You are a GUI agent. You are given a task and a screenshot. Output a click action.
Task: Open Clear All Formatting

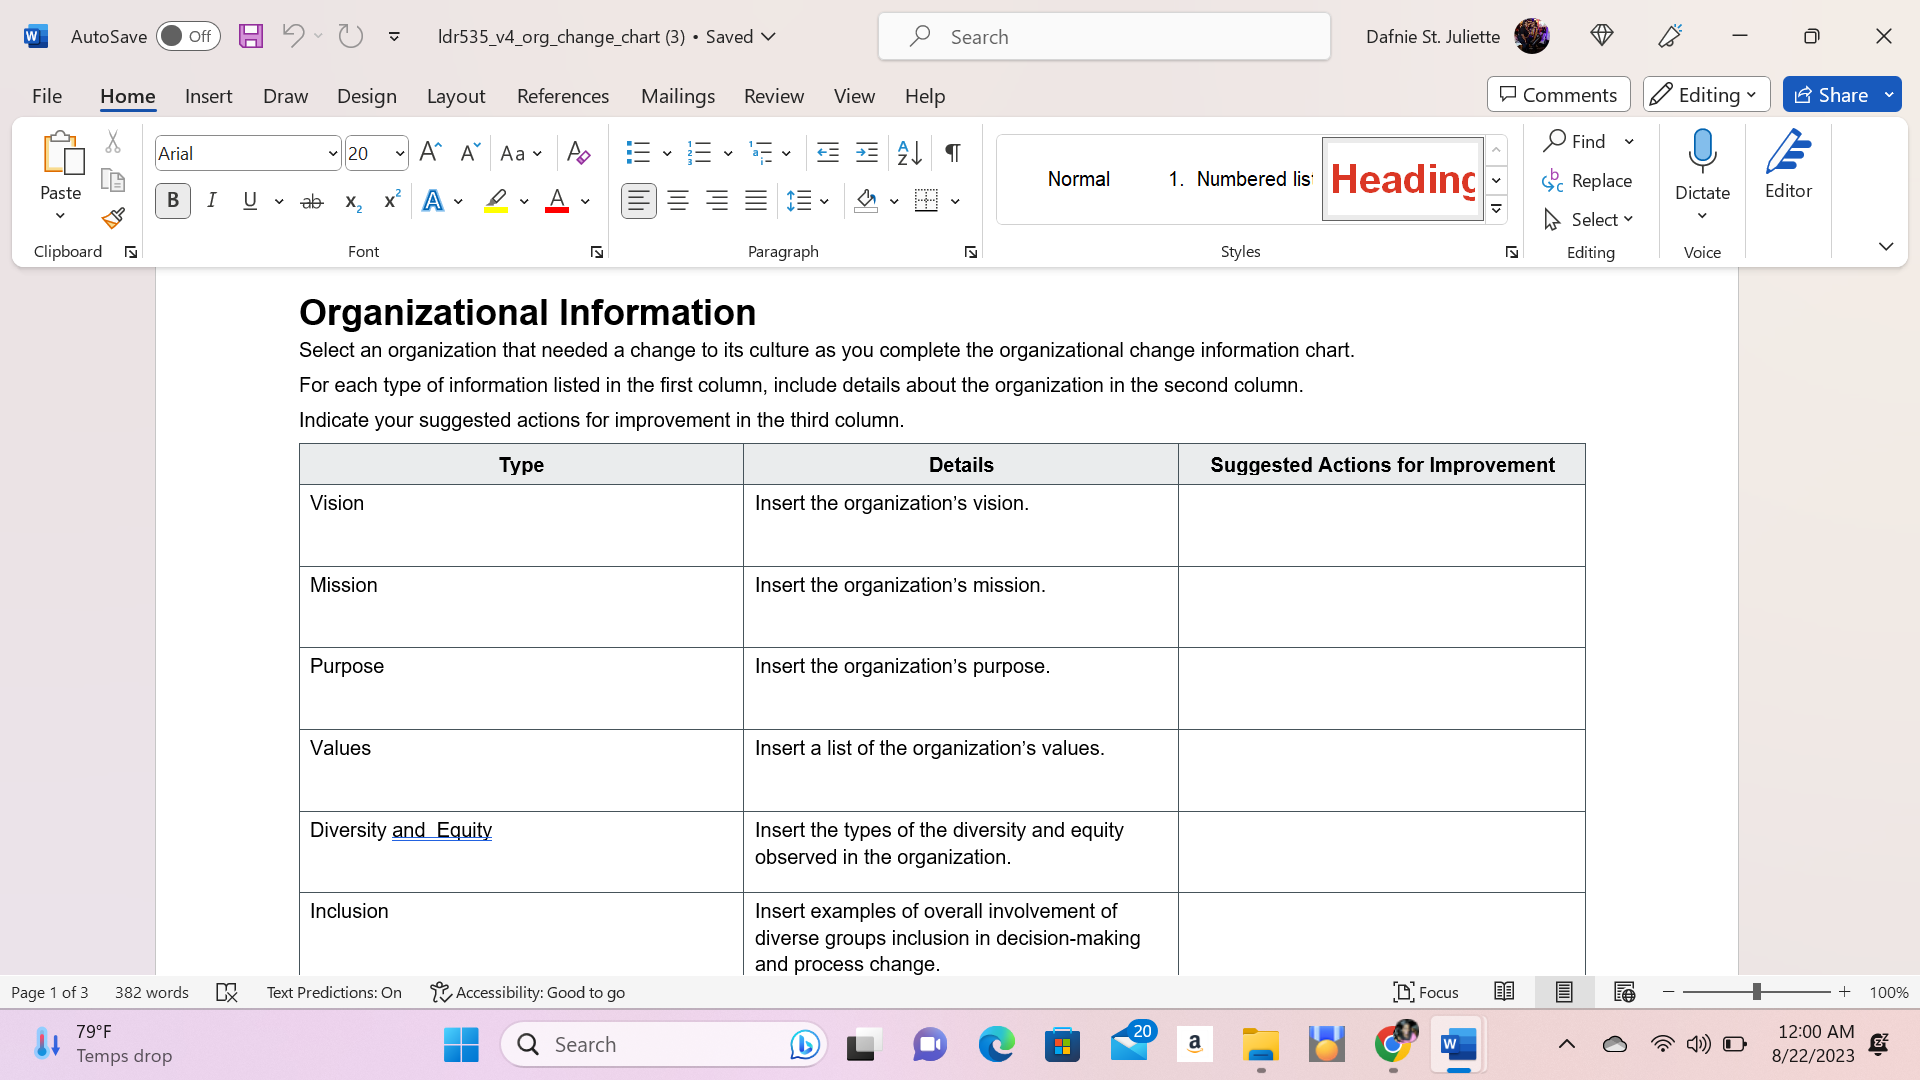pos(577,152)
